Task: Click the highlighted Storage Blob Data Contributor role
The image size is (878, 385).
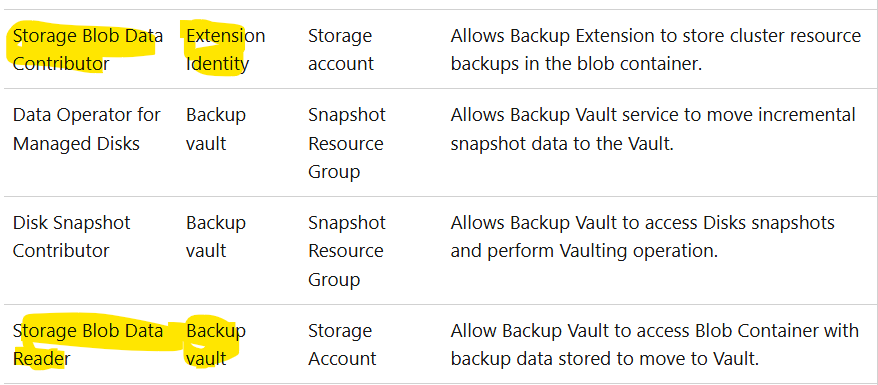Action: (88, 50)
